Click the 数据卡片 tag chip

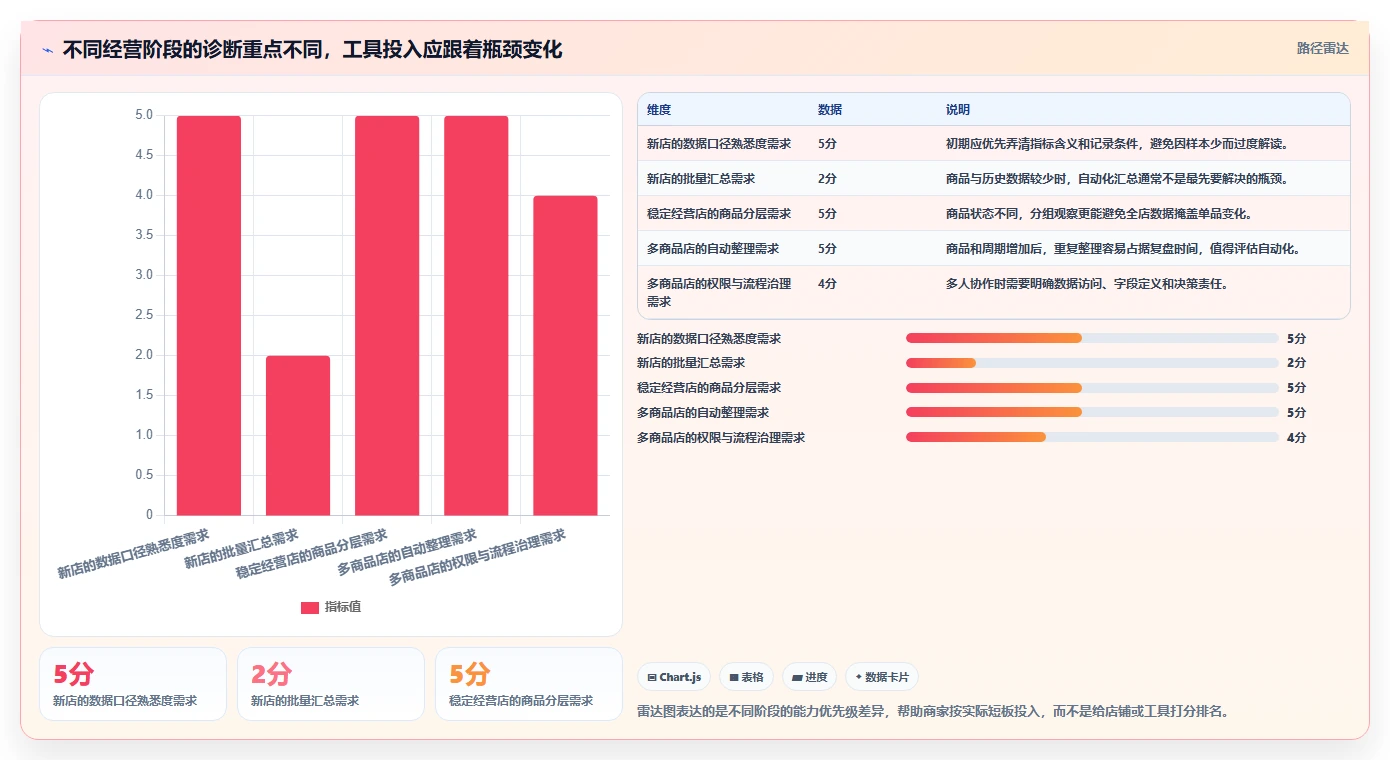tap(882, 677)
